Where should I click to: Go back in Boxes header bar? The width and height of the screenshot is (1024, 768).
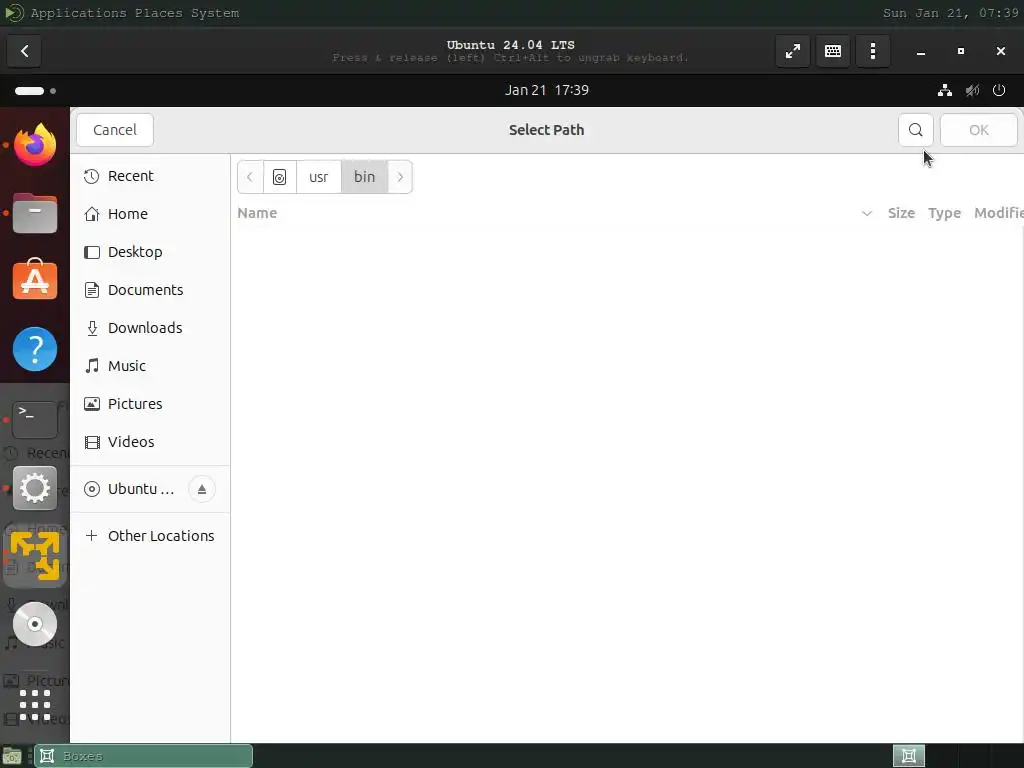tap(24, 51)
